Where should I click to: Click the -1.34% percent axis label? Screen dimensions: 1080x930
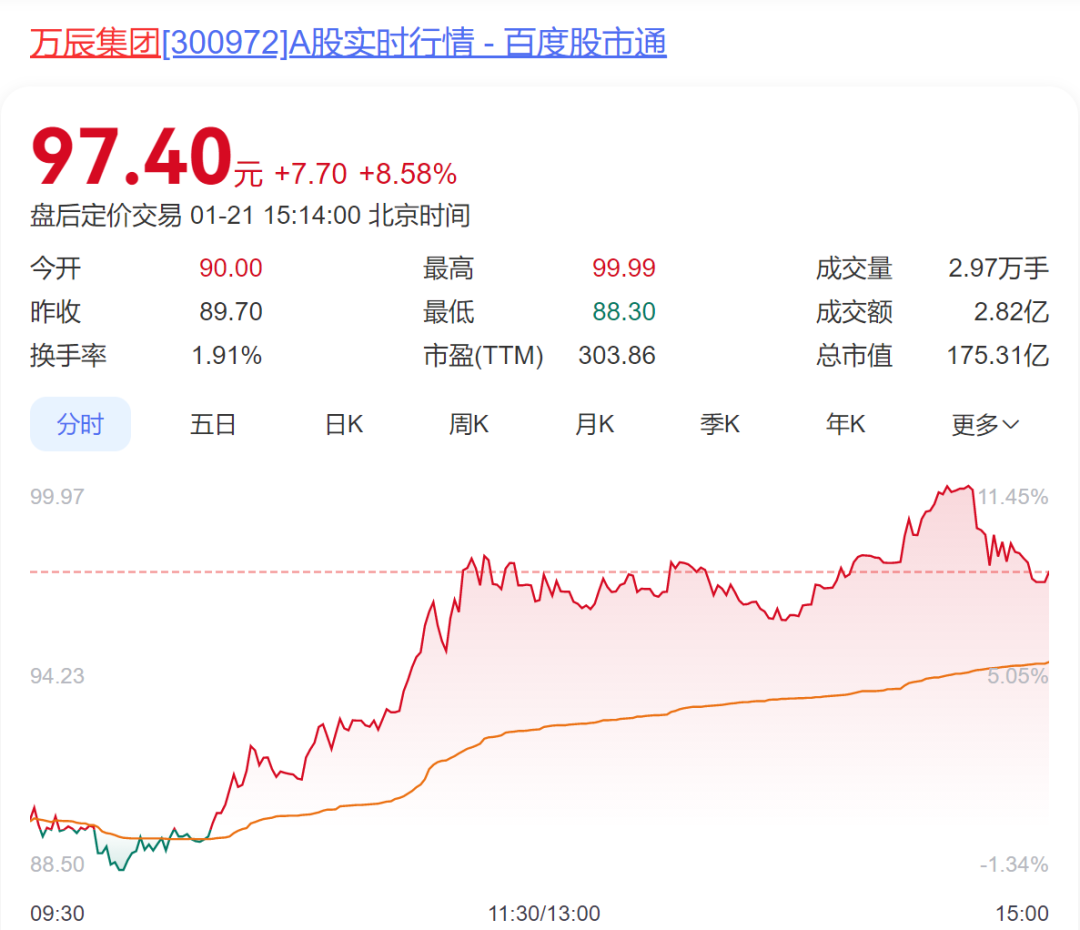click(x=1014, y=864)
